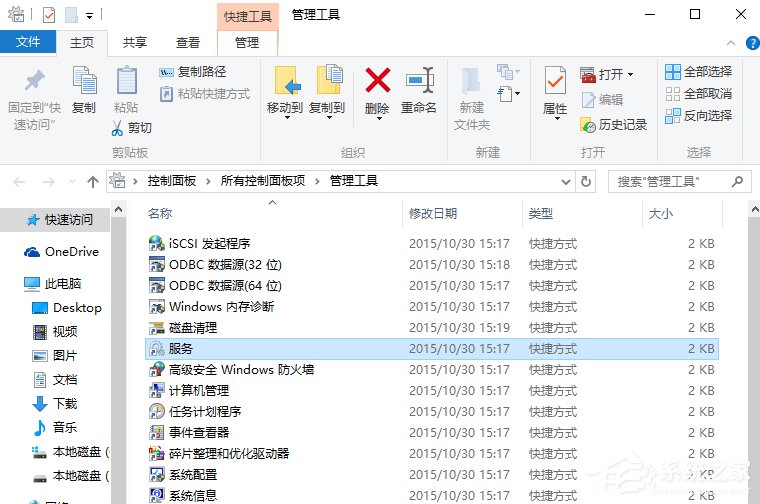Open History (历史记录)
The image size is (760, 504).
(614, 125)
